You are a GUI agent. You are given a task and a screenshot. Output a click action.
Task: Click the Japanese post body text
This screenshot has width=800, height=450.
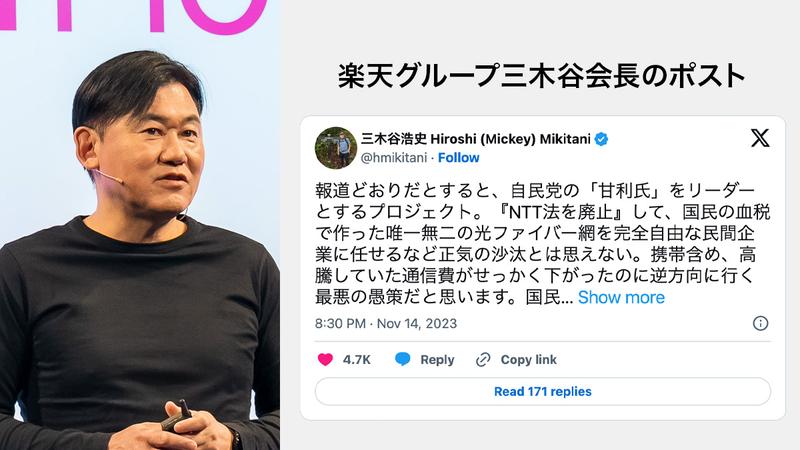tap(543, 244)
